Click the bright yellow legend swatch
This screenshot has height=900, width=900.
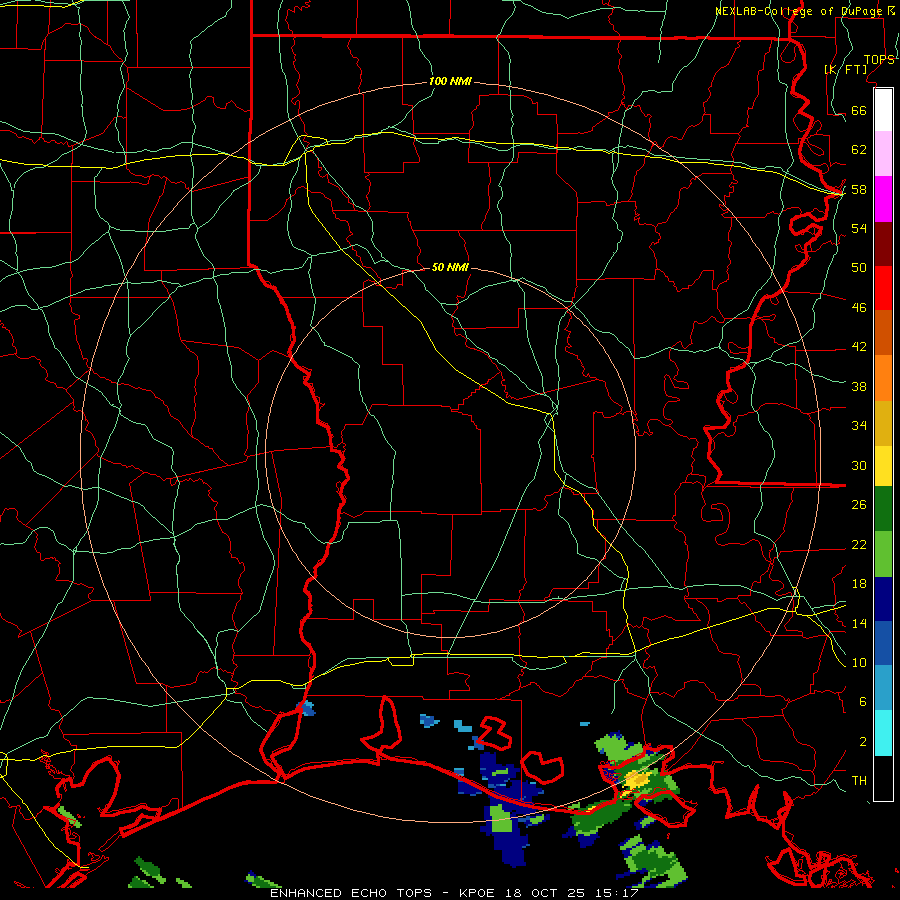[883, 466]
